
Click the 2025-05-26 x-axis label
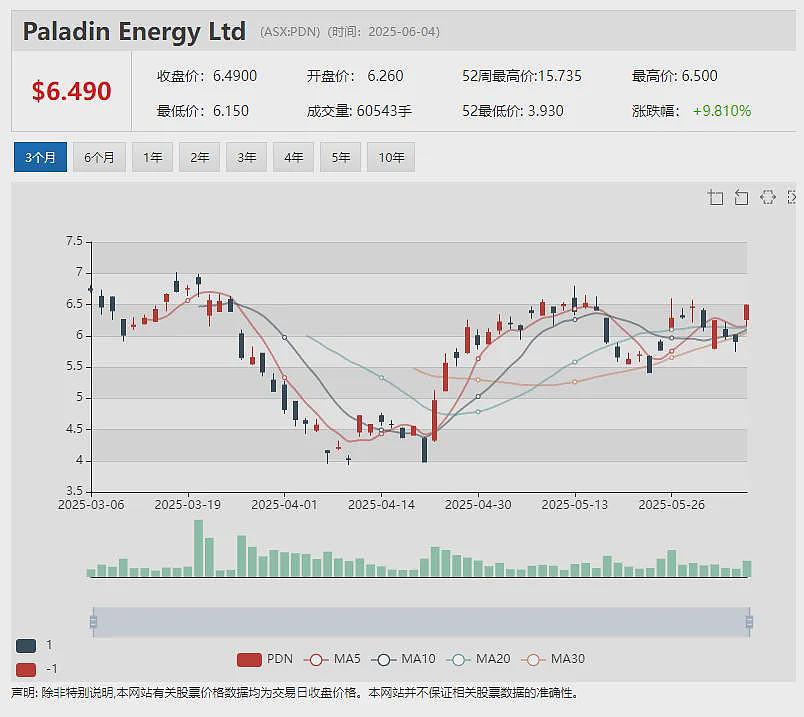click(x=672, y=505)
